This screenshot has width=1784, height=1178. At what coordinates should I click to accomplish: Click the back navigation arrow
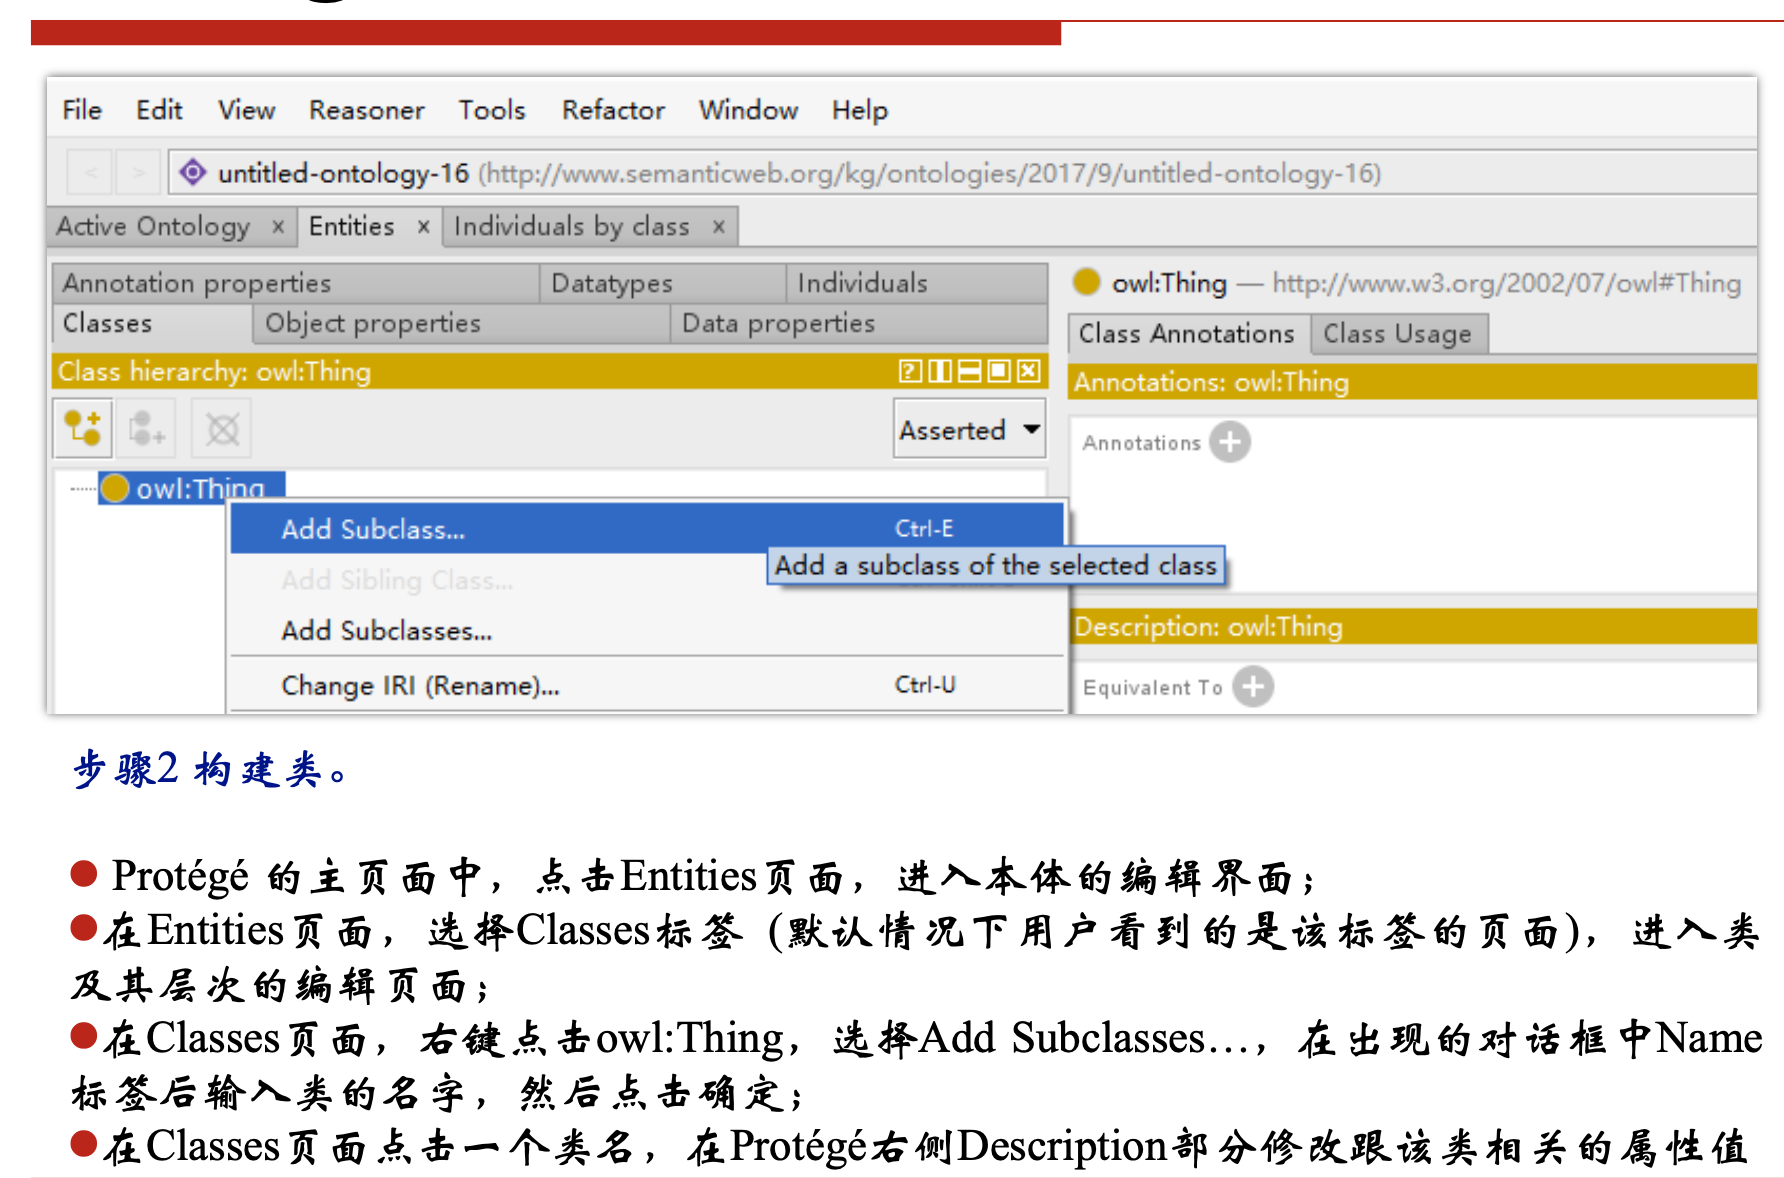[90, 171]
